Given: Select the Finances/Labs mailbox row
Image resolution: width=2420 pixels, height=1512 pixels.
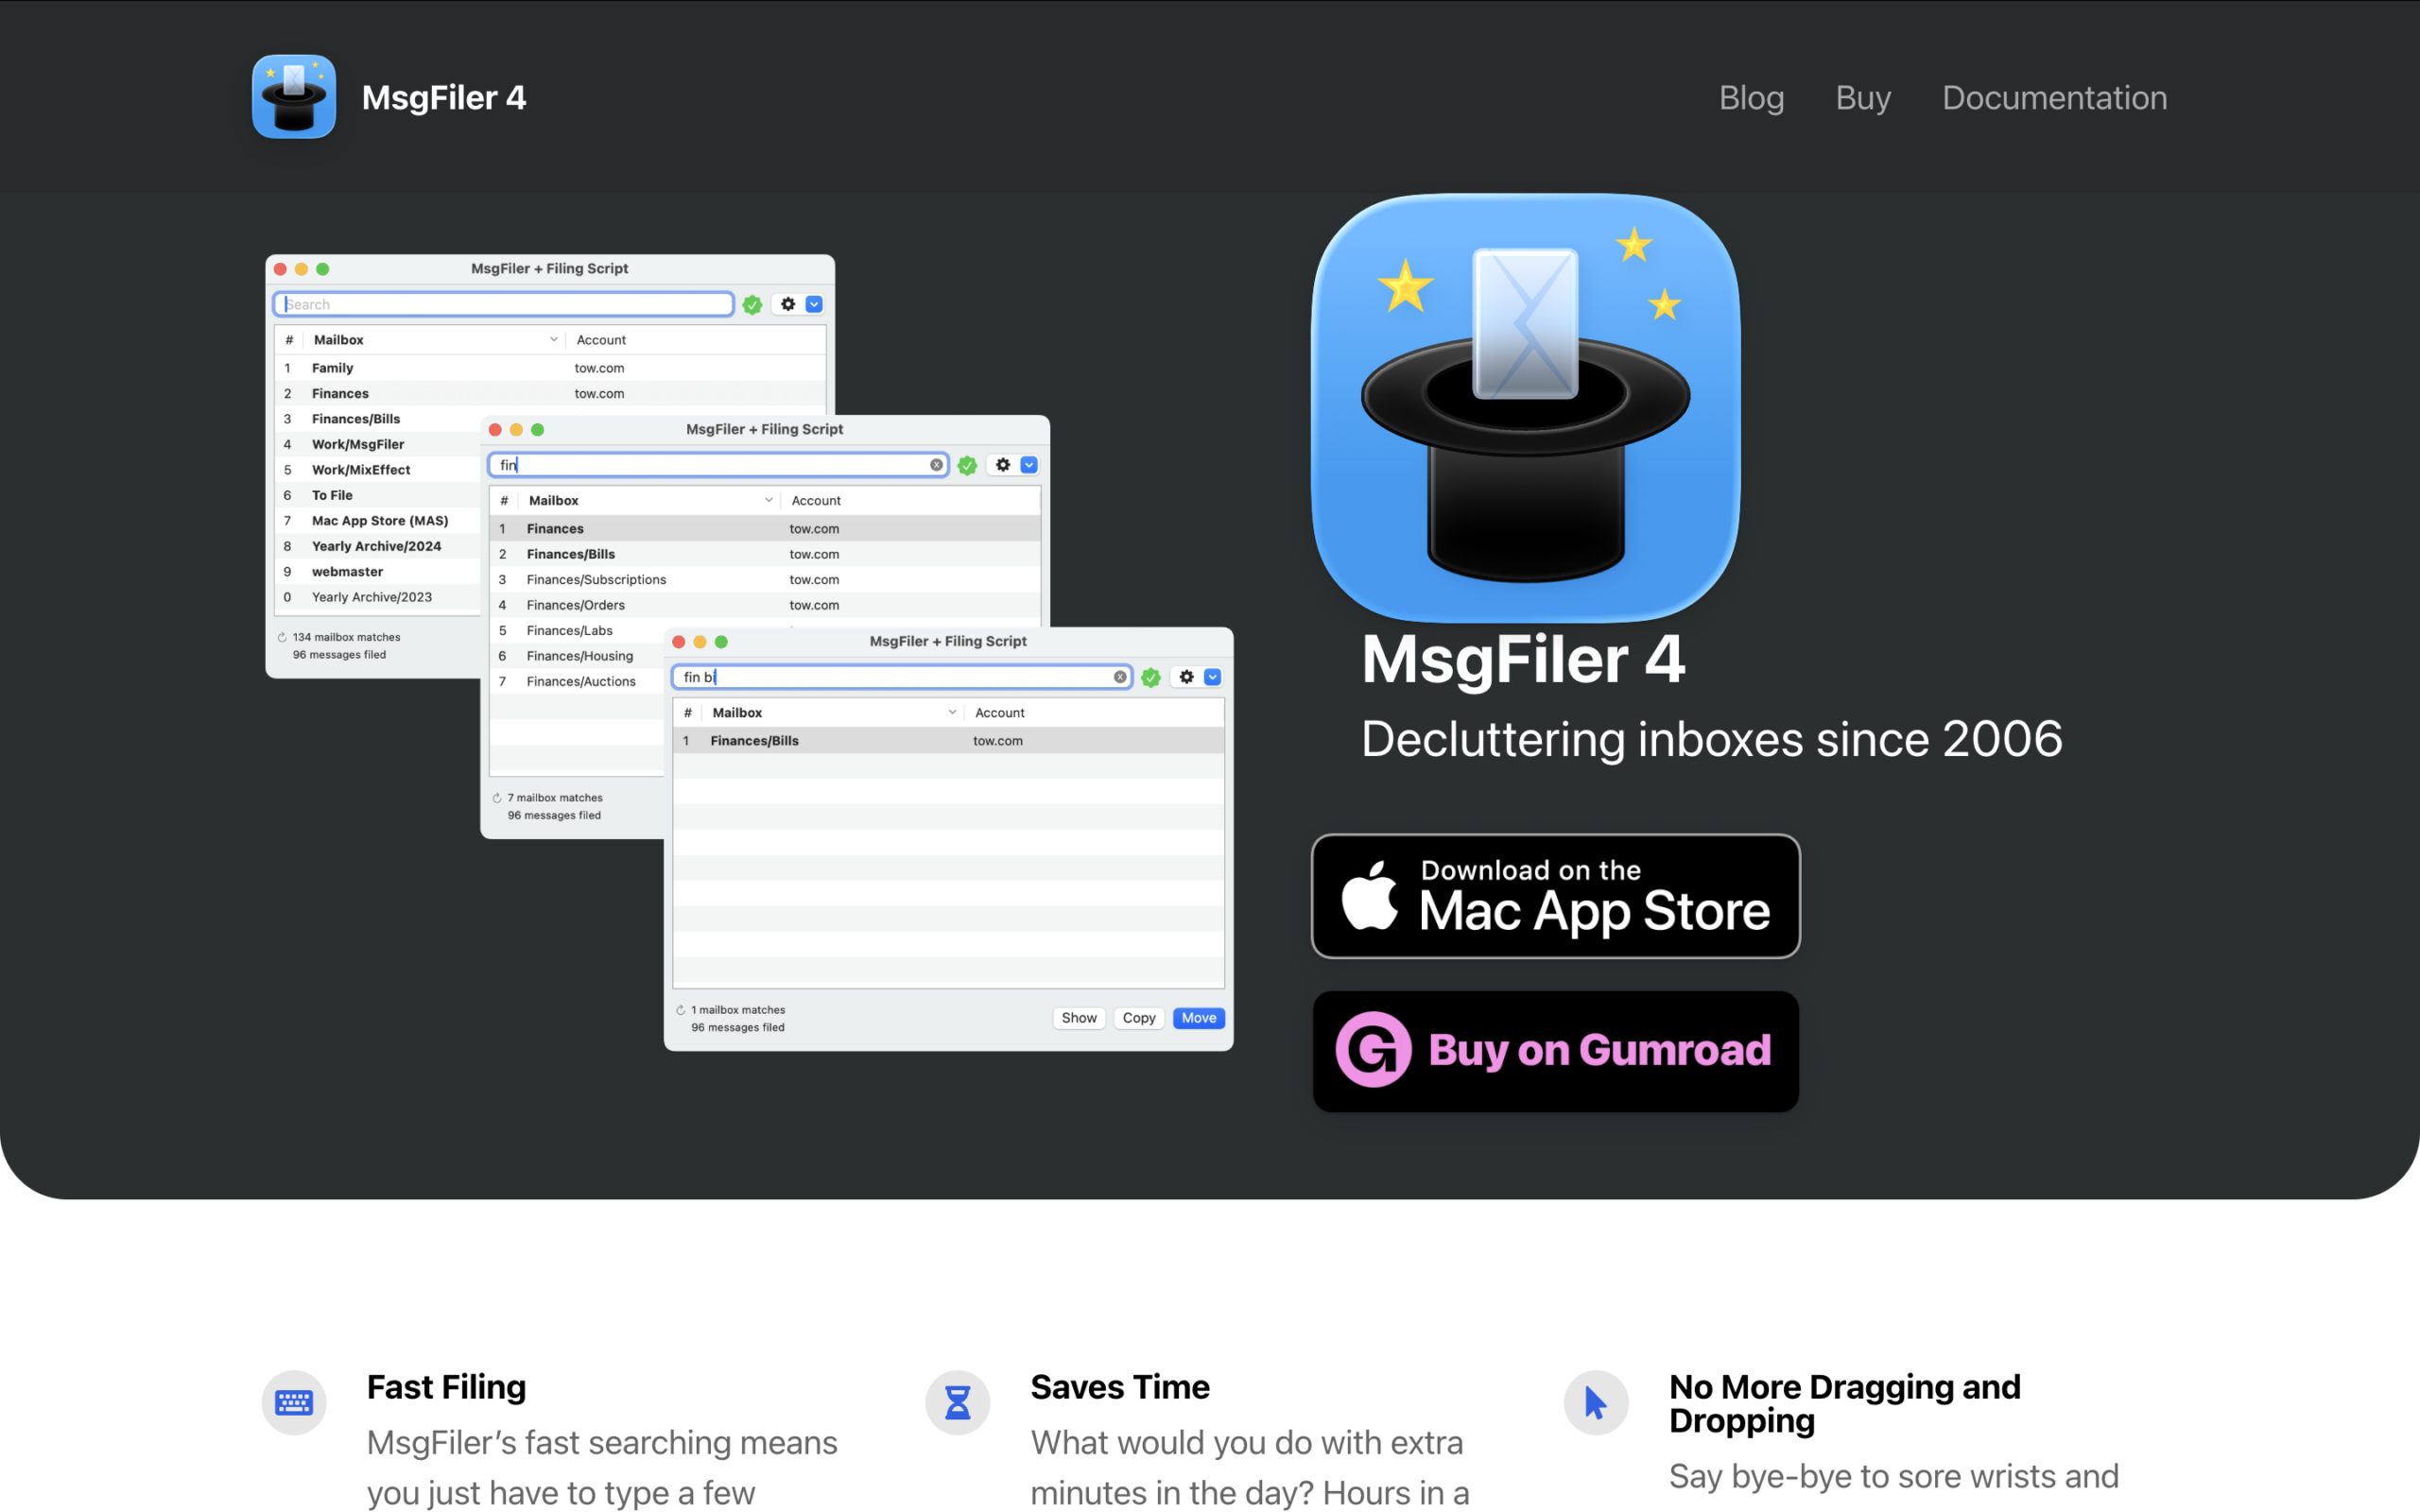Looking at the screenshot, I should (x=577, y=631).
